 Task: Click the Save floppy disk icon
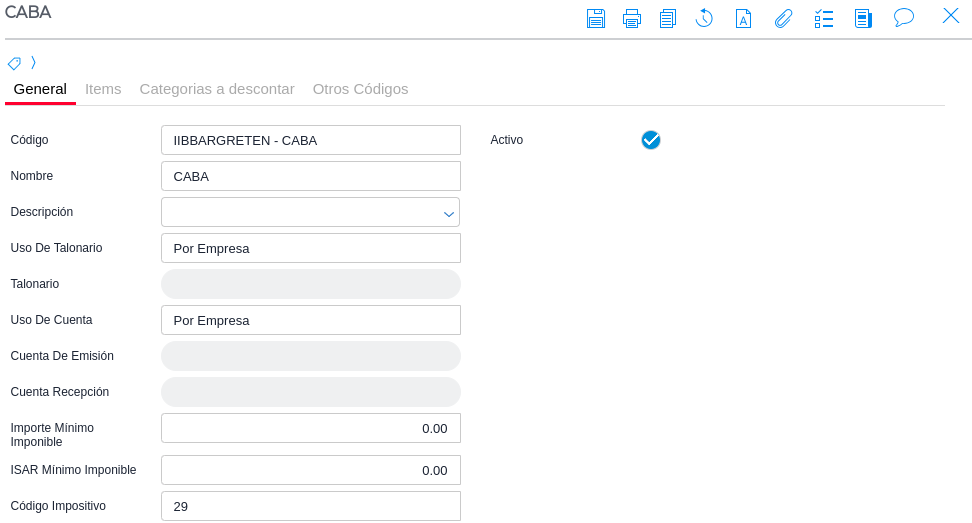[x=596, y=18]
